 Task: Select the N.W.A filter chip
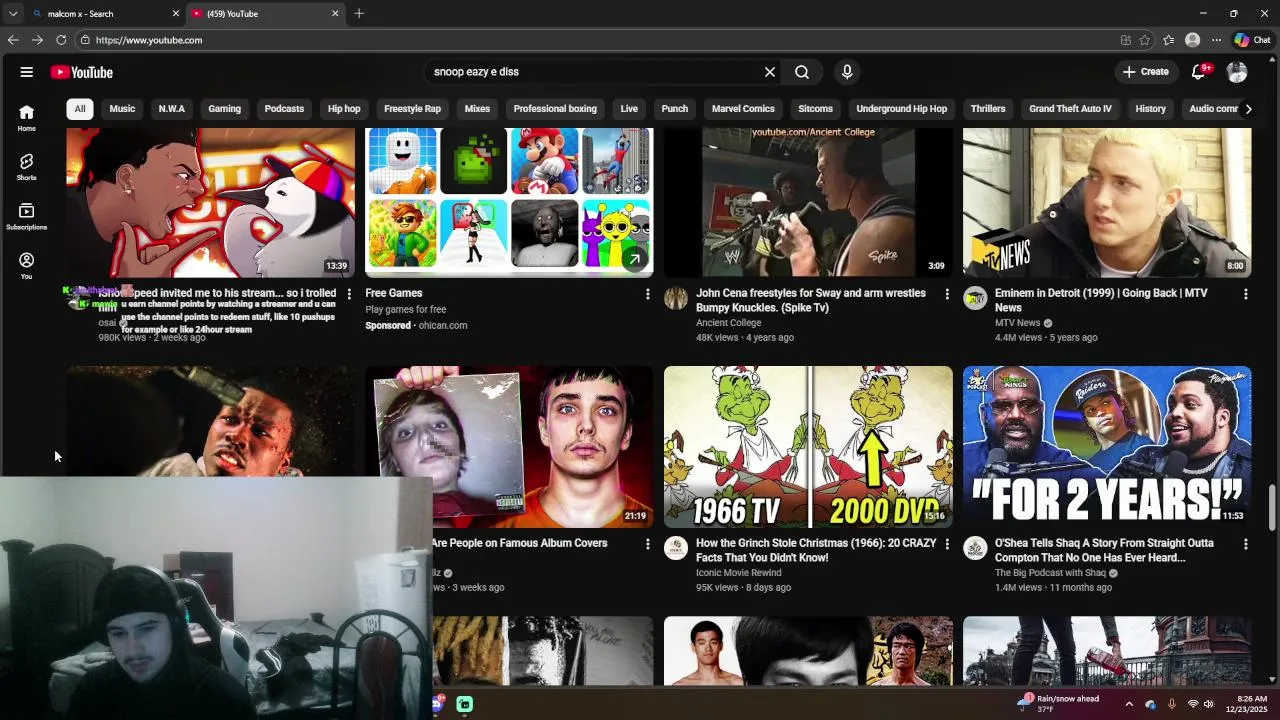(x=172, y=109)
